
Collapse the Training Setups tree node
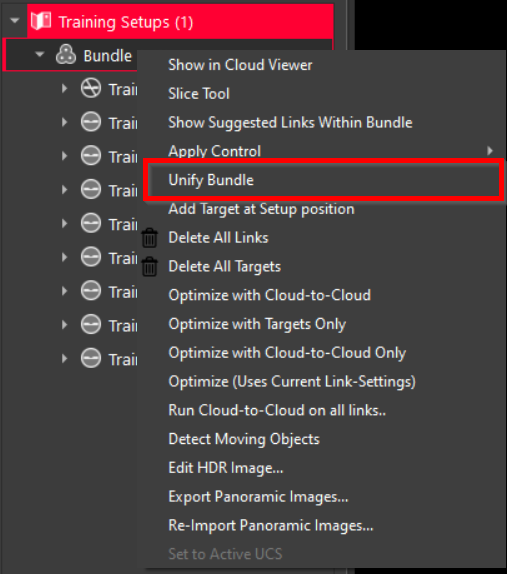tap(15, 20)
